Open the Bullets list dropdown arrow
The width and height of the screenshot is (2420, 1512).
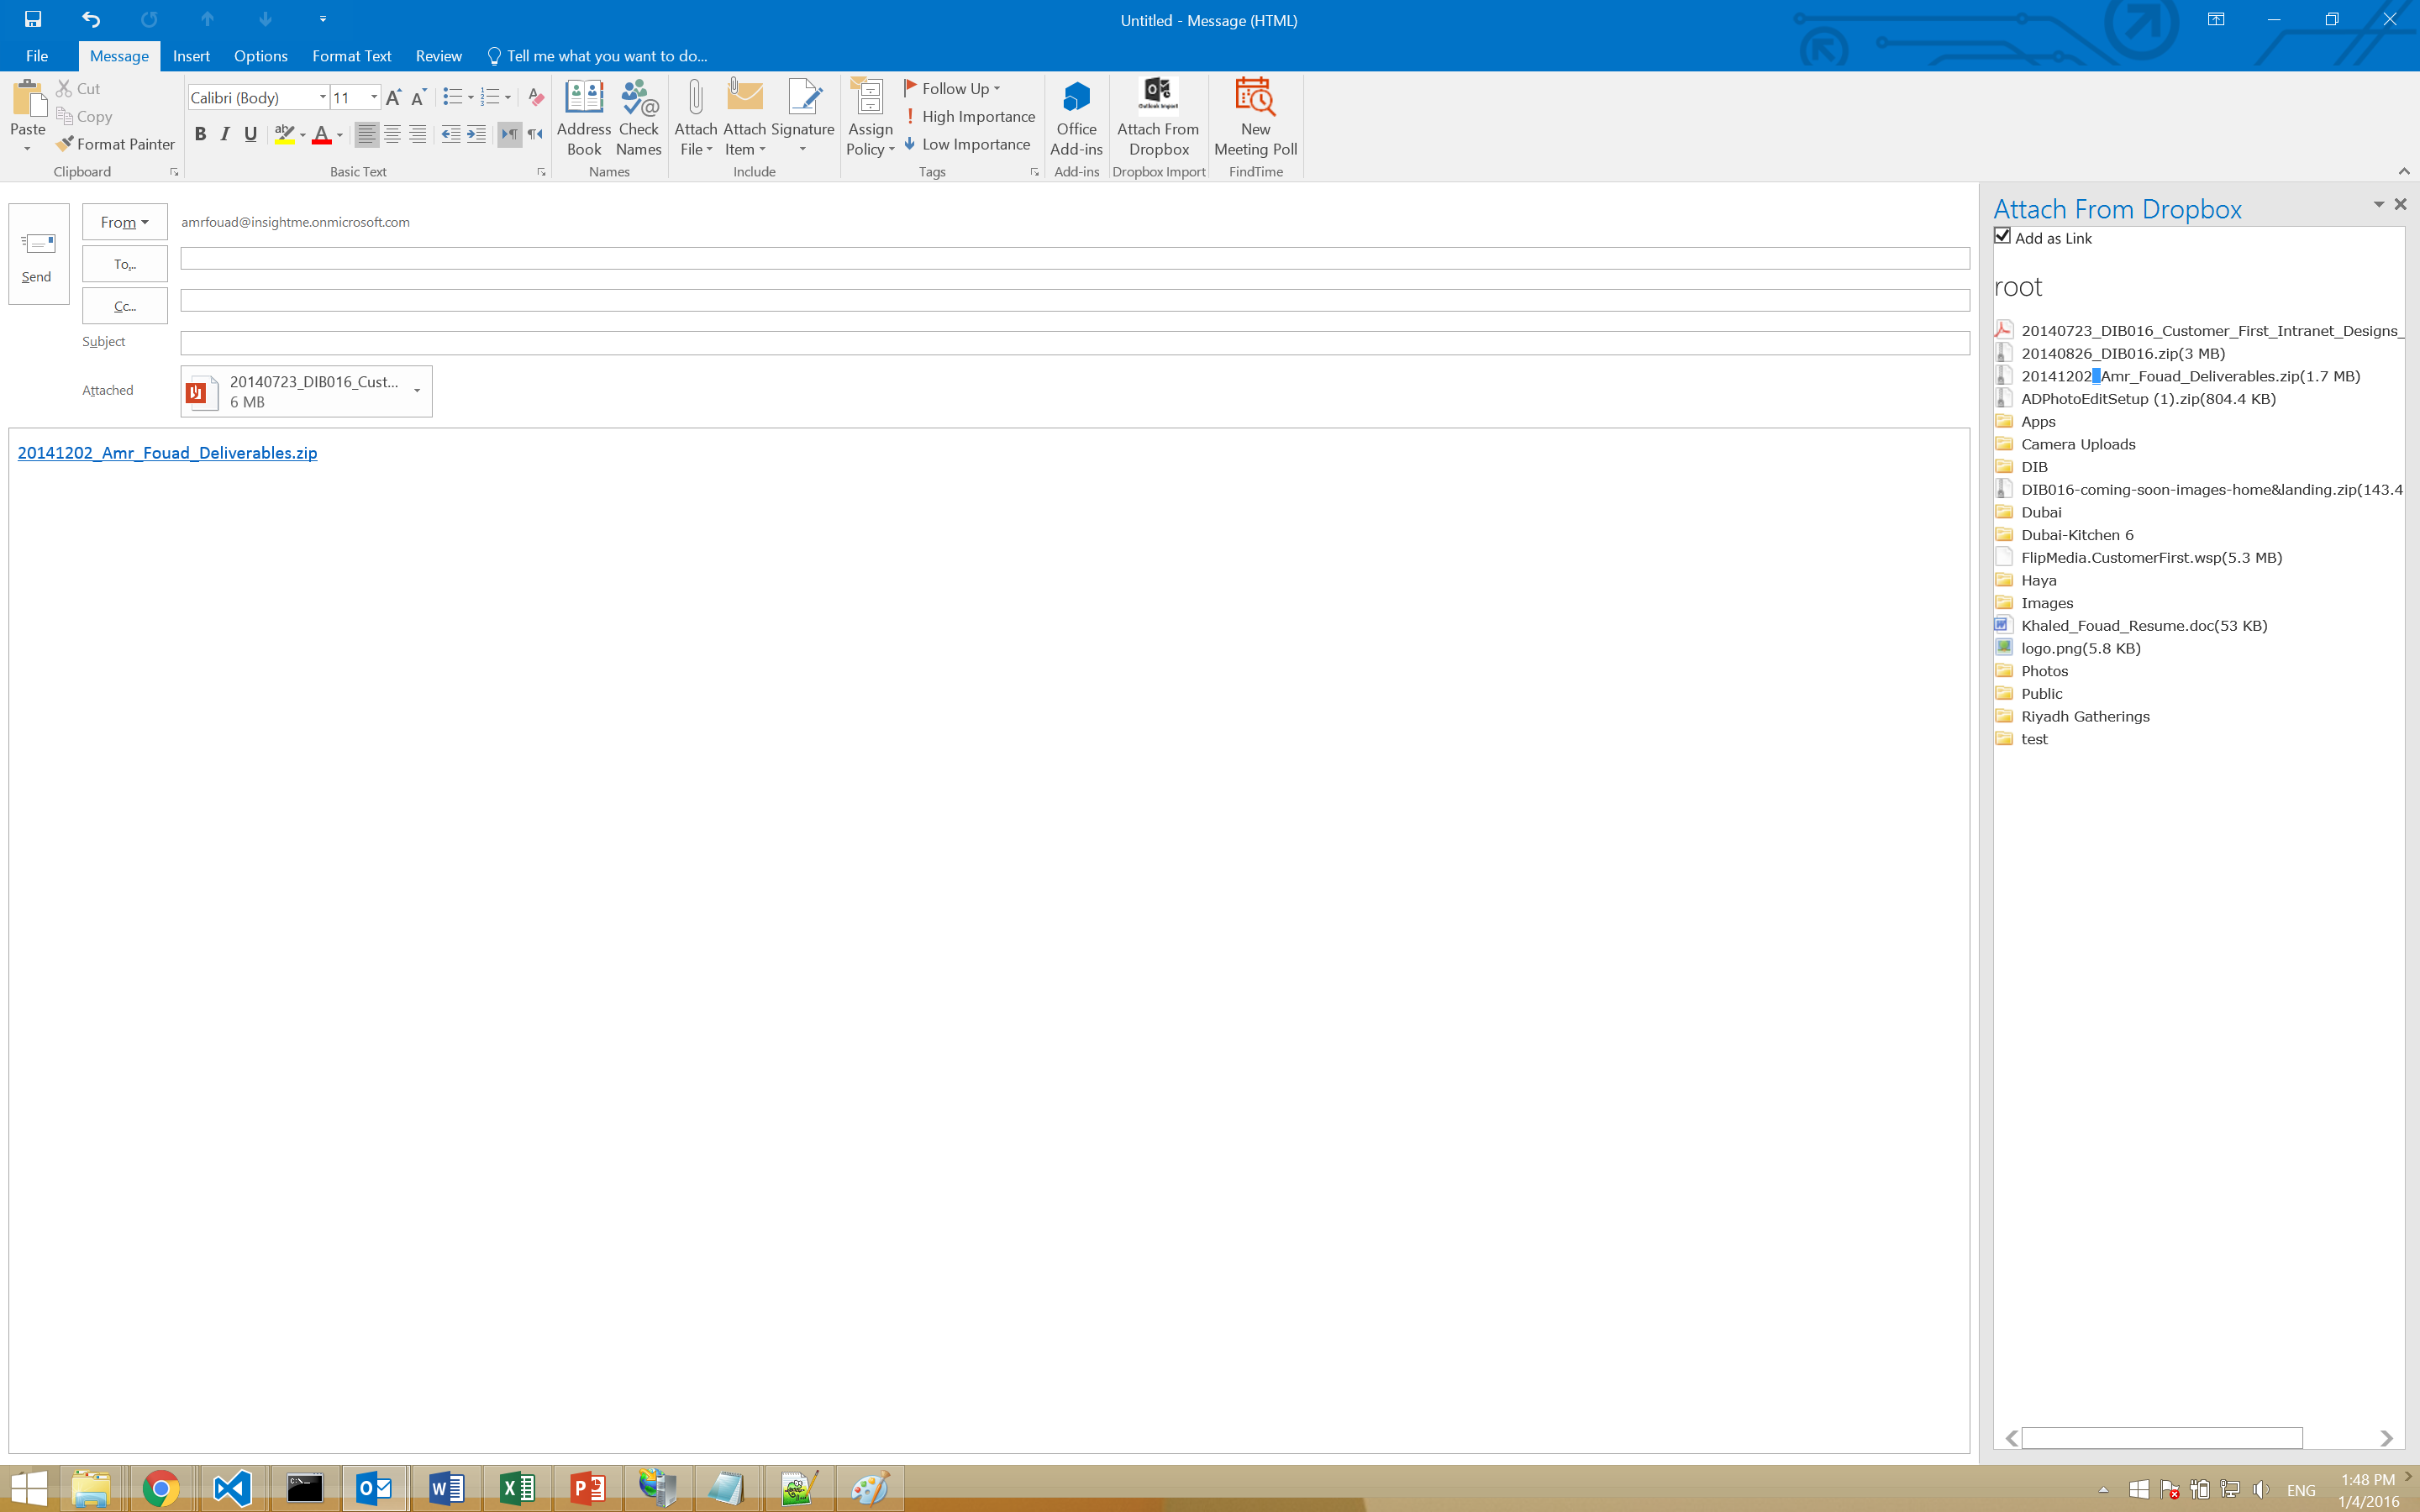click(471, 97)
